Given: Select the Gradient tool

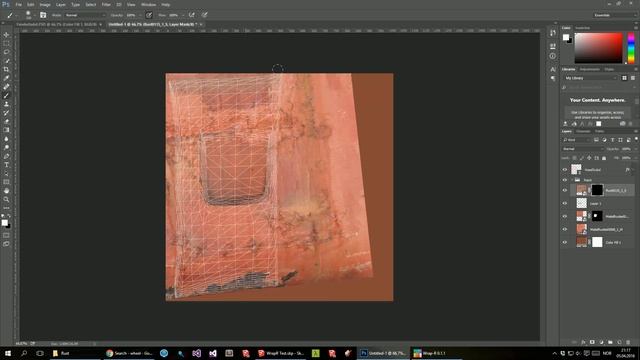Looking at the screenshot, I should 6,130.
